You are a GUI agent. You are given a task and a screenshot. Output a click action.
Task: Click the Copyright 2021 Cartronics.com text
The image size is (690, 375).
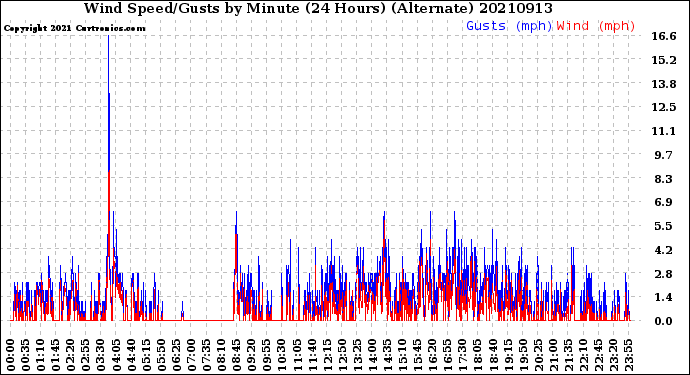tap(74, 28)
